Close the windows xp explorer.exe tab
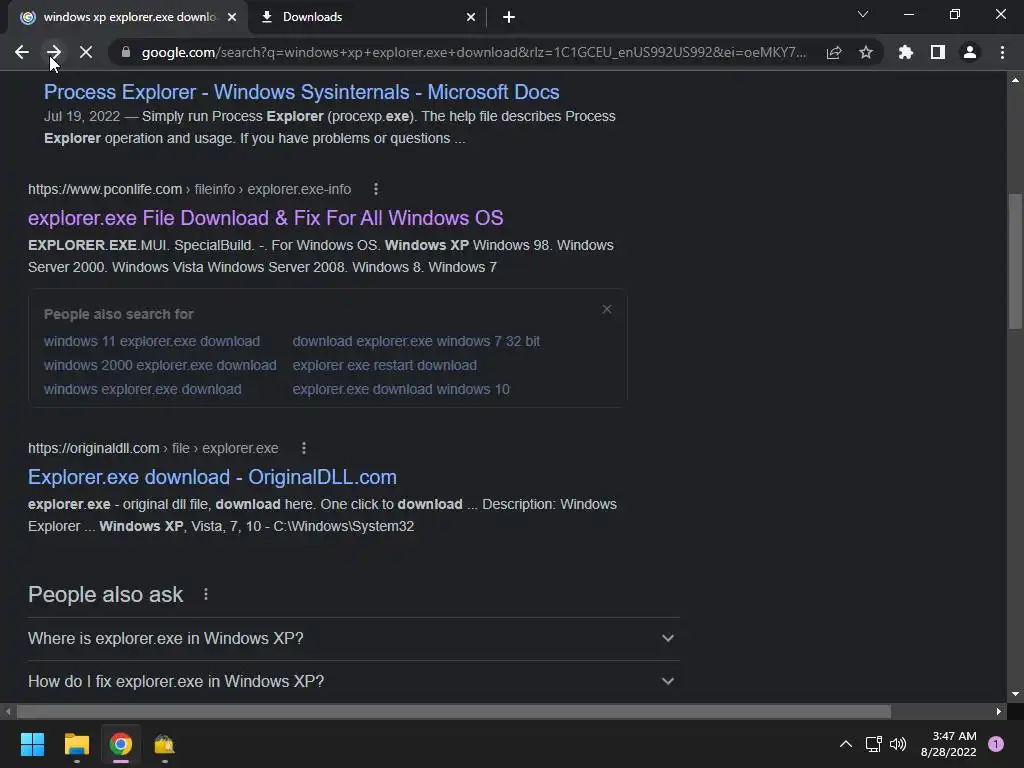The height and width of the screenshot is (768, 1024). pos(232,17)
